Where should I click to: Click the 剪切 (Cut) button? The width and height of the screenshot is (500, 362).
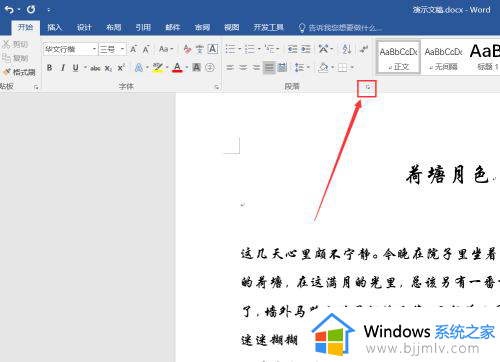click(15, 44)
